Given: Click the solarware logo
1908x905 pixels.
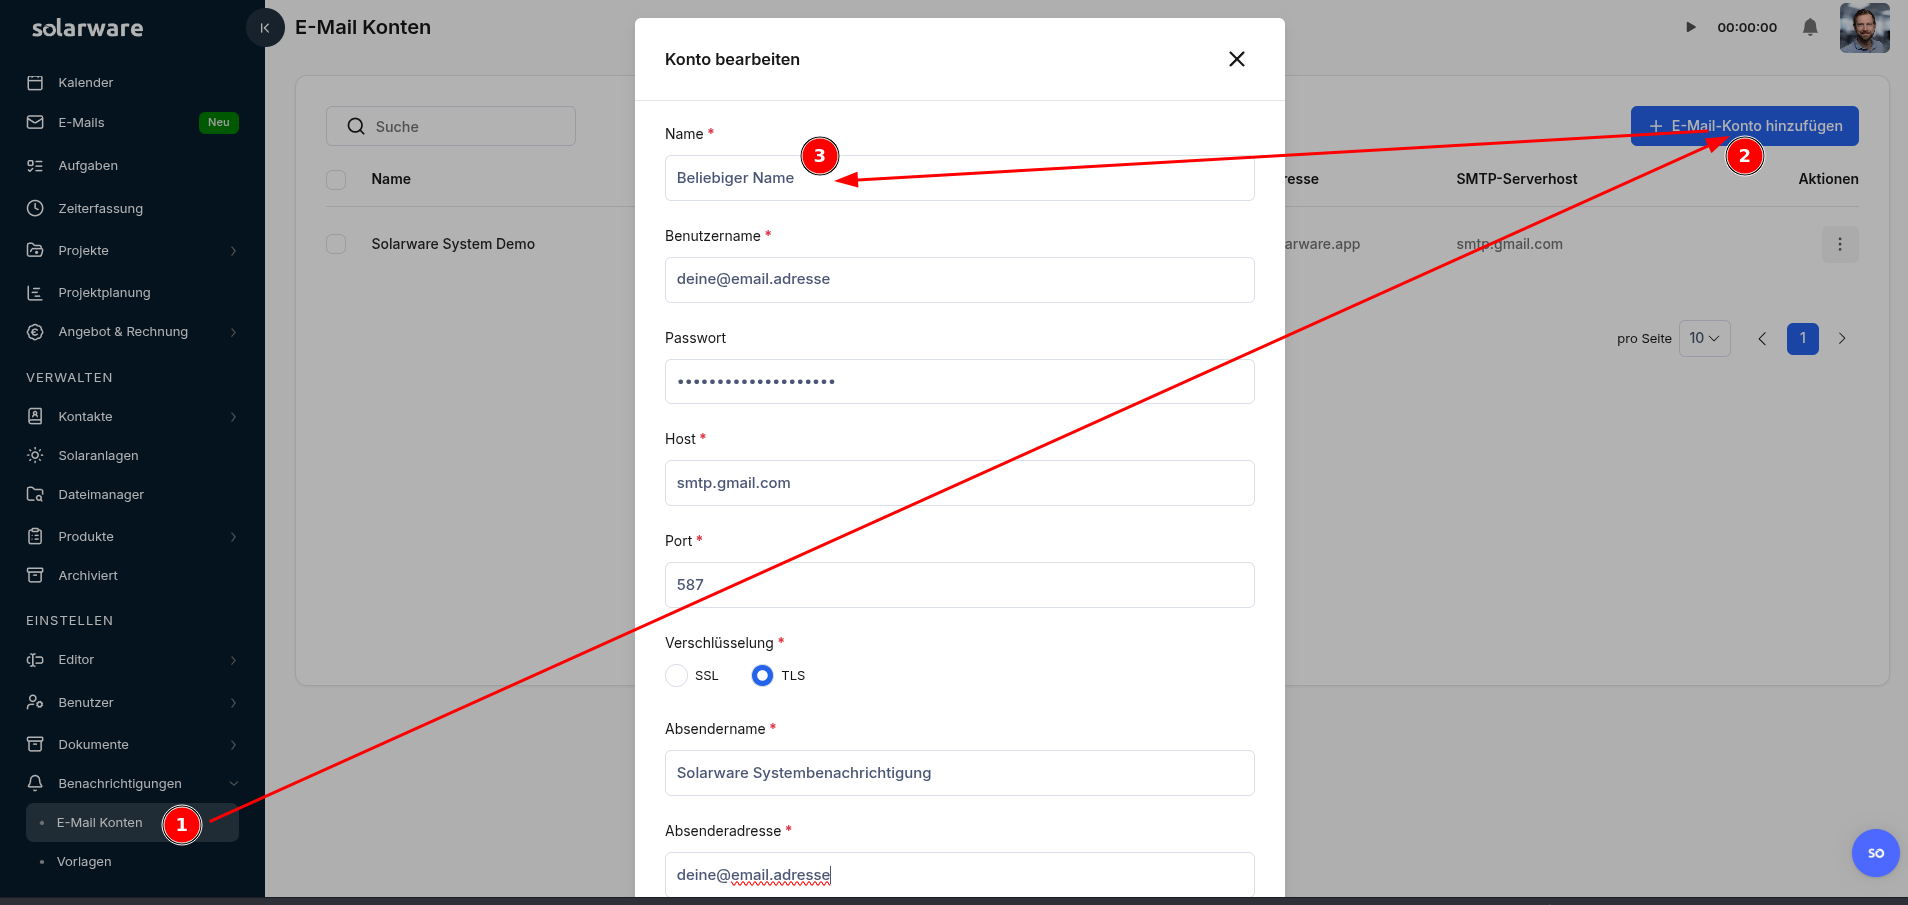Looking at the screenshot, I should [x=88, y=28].
